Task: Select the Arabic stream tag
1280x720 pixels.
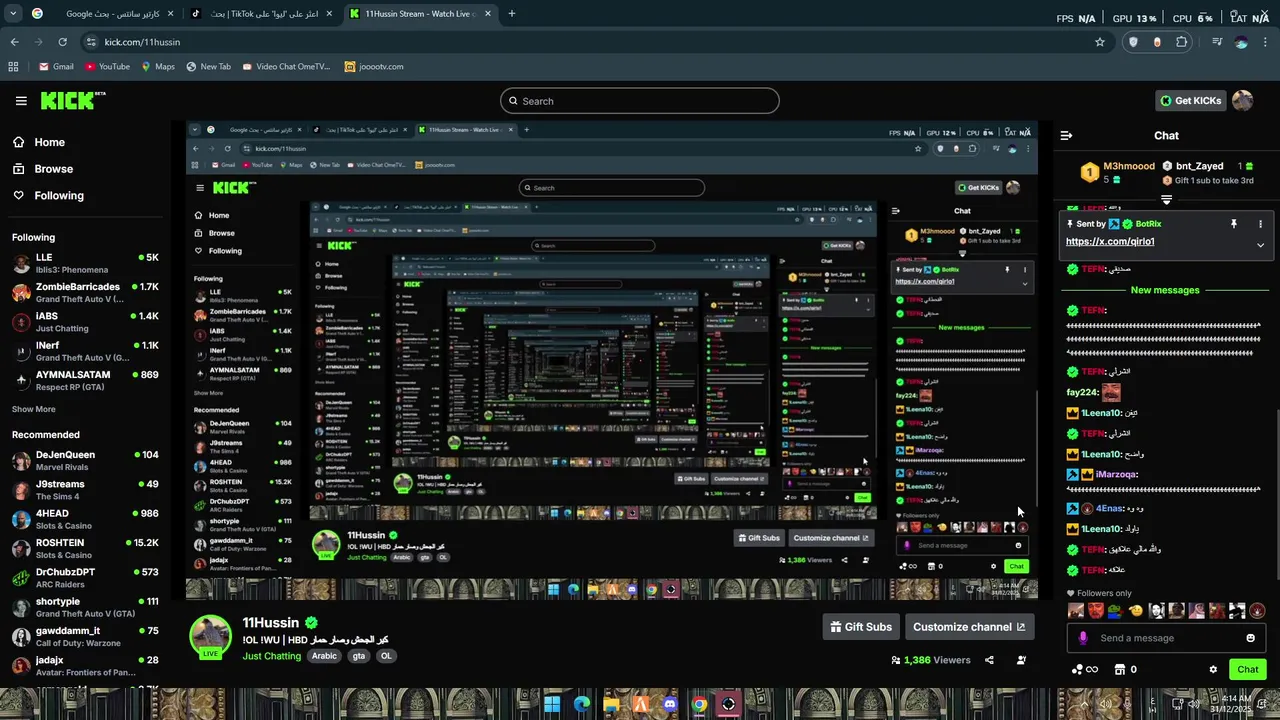Action: pyautogui.click(x=324, y=656)
